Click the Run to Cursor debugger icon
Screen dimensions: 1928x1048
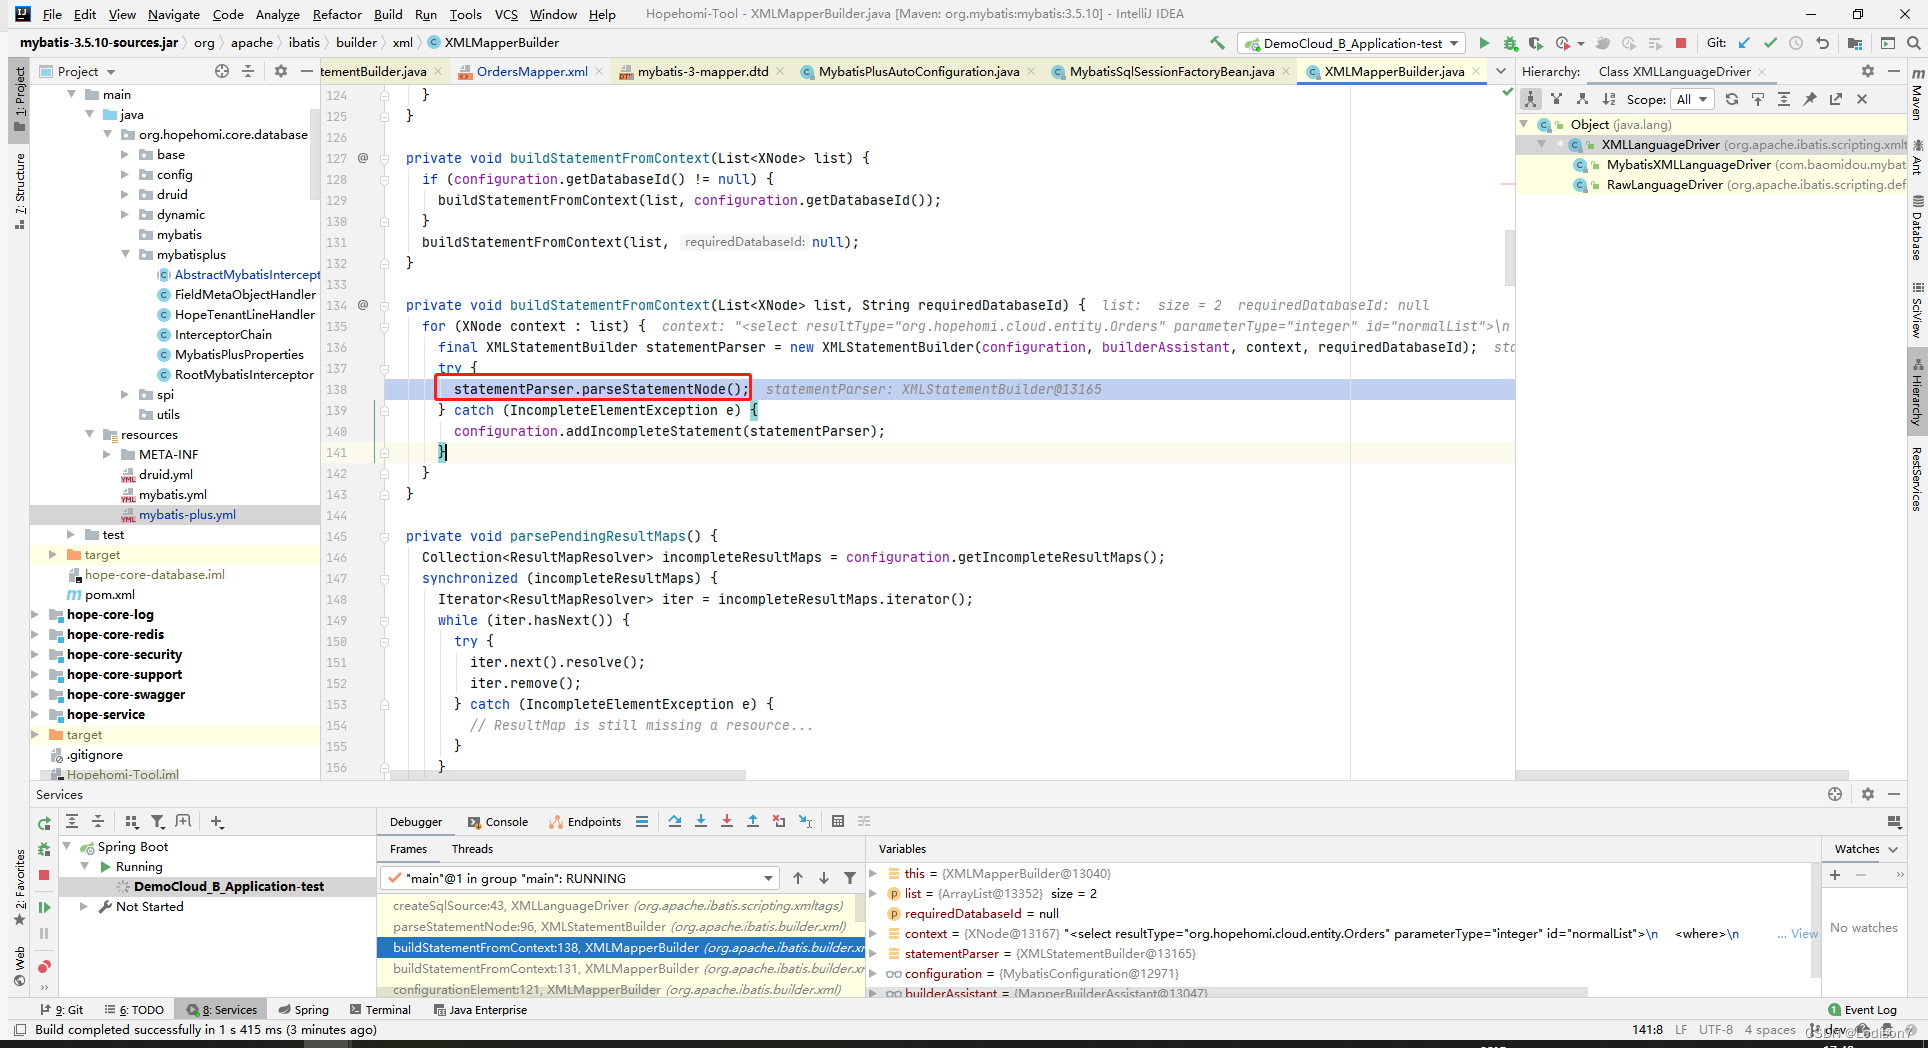(x=806, y=821)
